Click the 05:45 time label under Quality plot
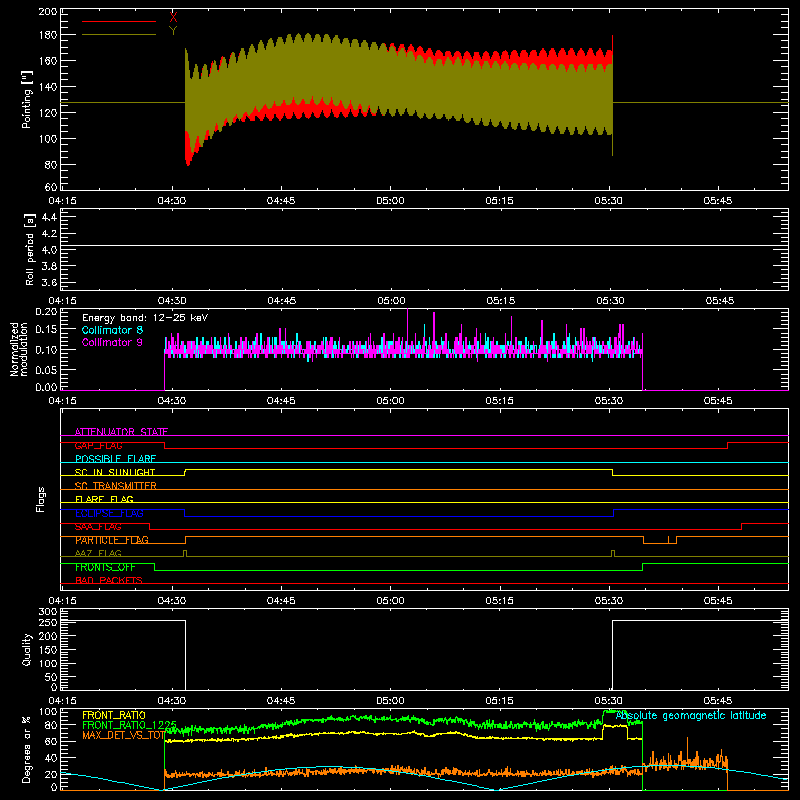The height and width of the screenshot is (800, 800). click(718, 701)
